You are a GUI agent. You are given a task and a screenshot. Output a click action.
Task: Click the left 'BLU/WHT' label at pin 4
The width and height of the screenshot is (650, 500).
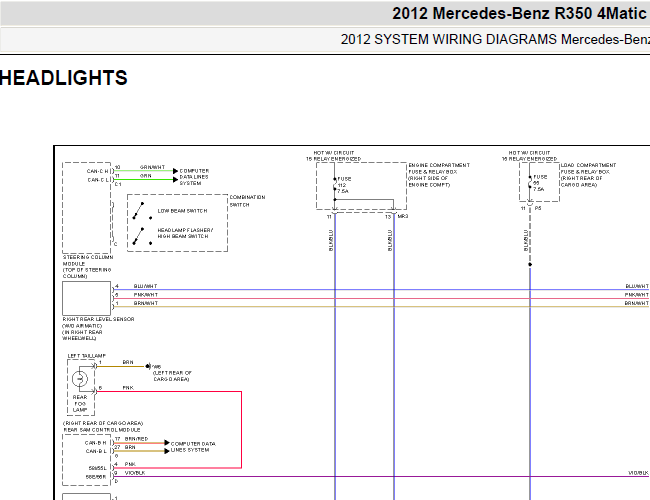(x=146, y=286)
